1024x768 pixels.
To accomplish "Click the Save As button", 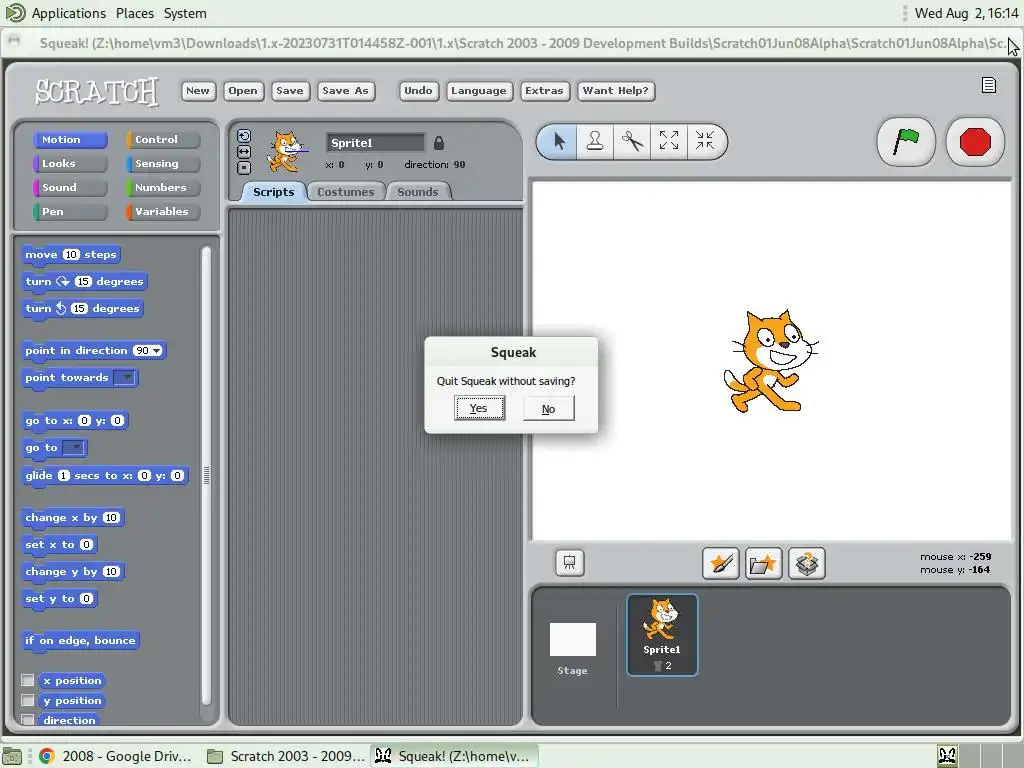I will coord(345,91).
